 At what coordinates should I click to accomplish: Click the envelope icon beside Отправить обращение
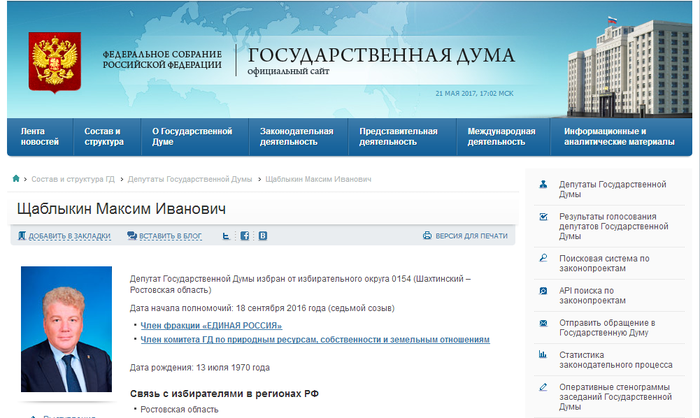point(543,323)
